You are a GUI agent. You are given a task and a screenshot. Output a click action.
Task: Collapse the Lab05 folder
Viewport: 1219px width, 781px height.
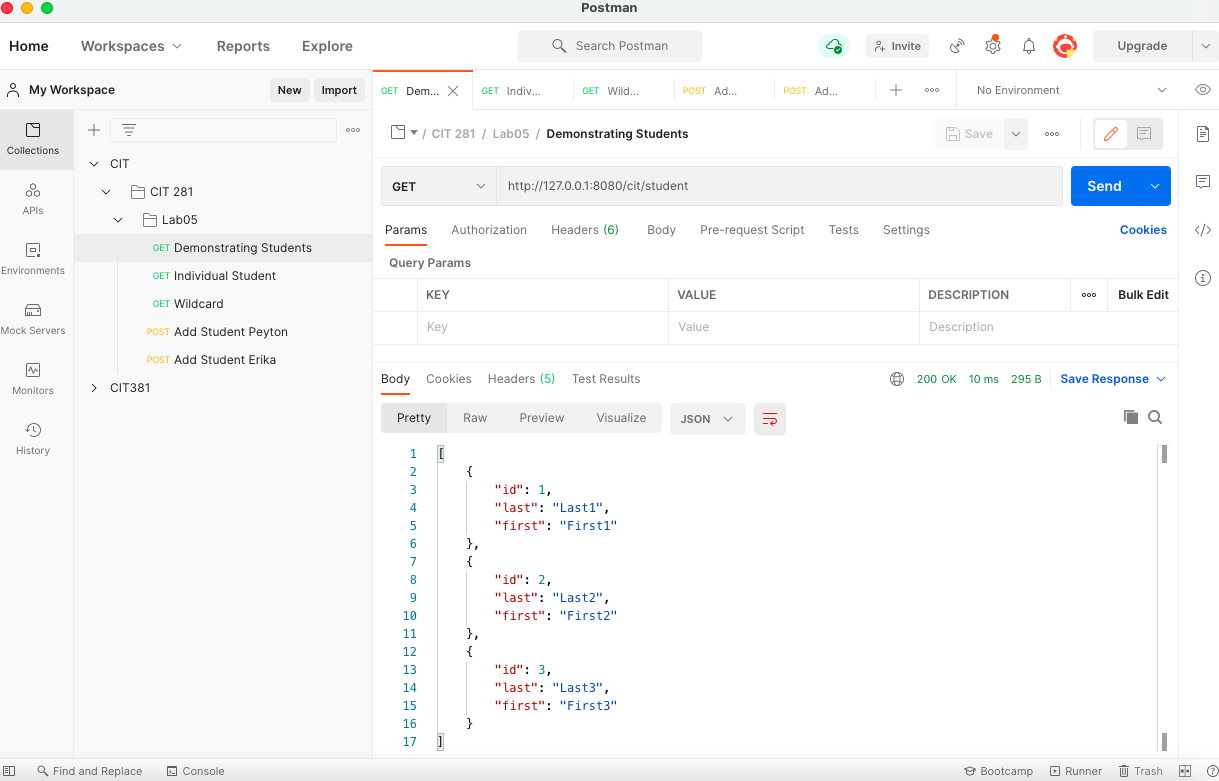pos(118,219)
